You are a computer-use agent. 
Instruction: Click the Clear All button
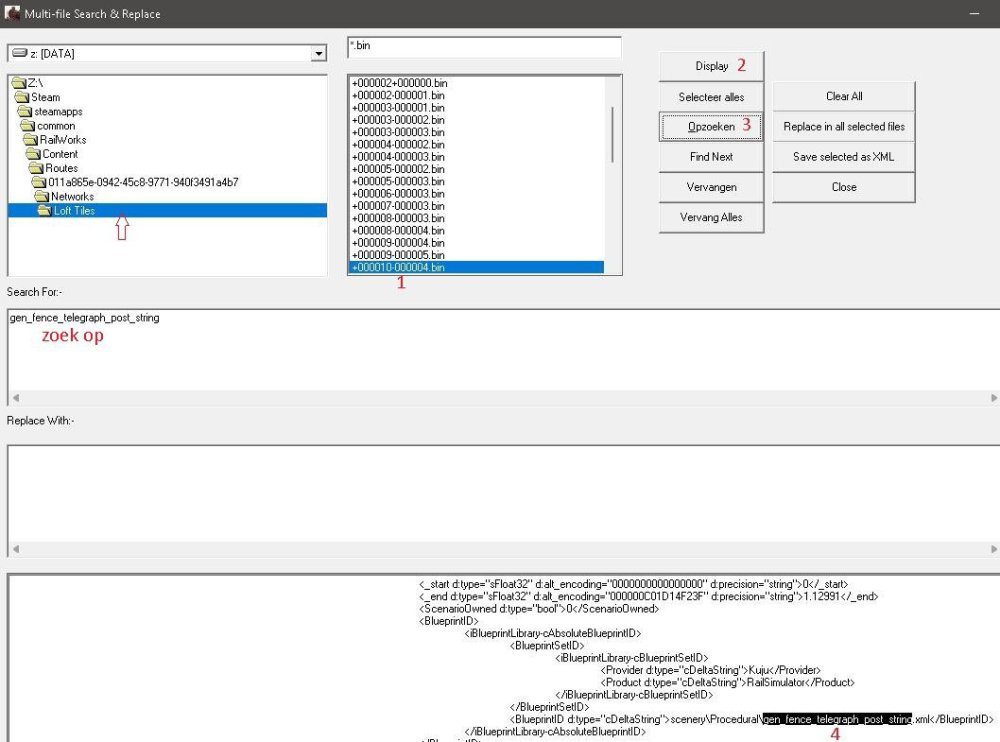coord(843,97)
